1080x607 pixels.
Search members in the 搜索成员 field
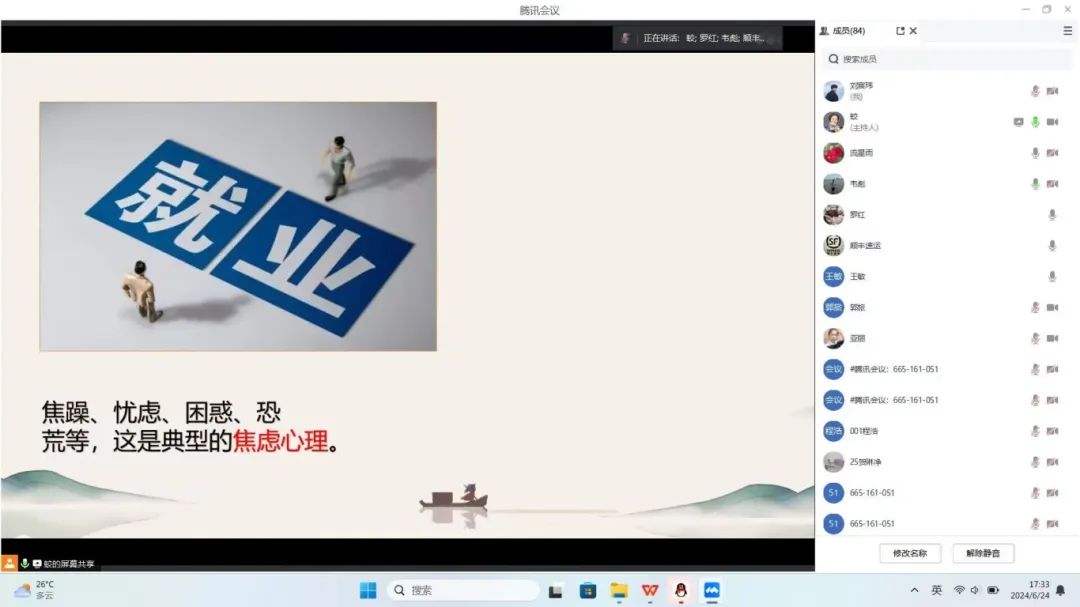coord(946,59)
